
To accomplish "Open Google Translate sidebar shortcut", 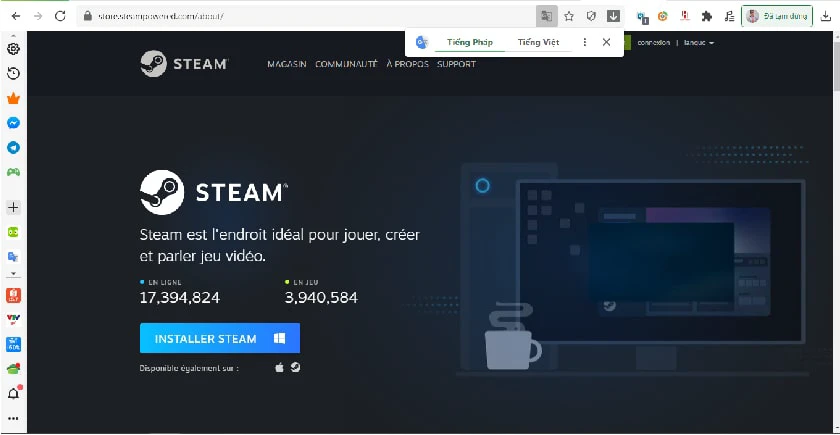I will [x=13, y=257].
